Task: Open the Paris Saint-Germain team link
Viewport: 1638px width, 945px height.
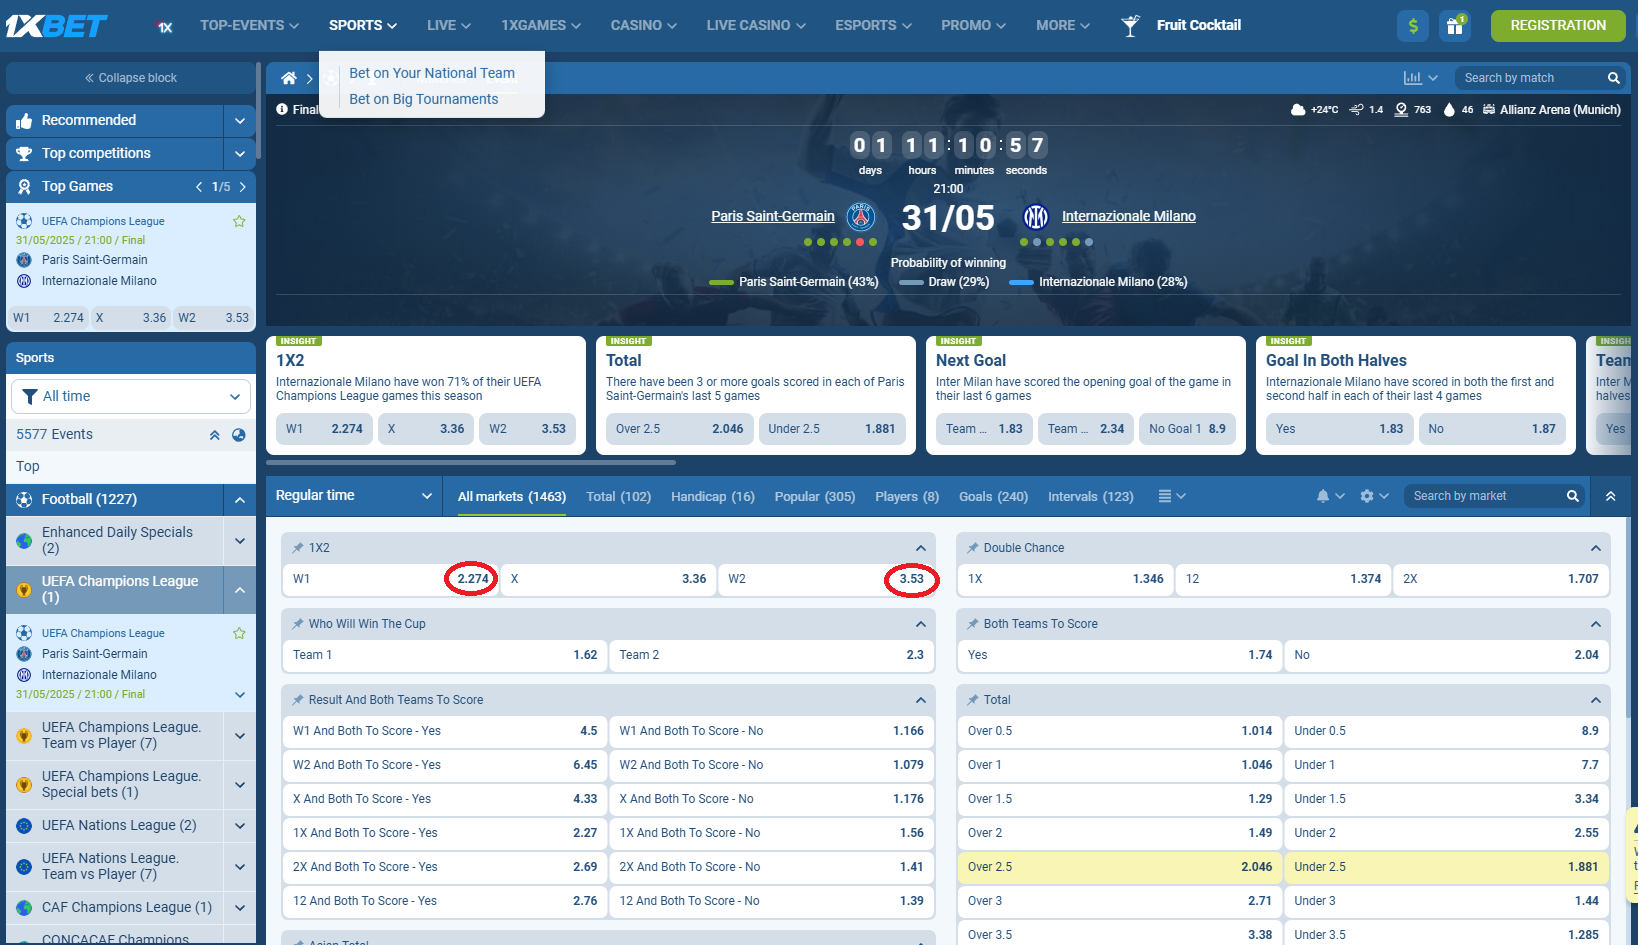Action: pyautogui.click(x=772, y=216)
